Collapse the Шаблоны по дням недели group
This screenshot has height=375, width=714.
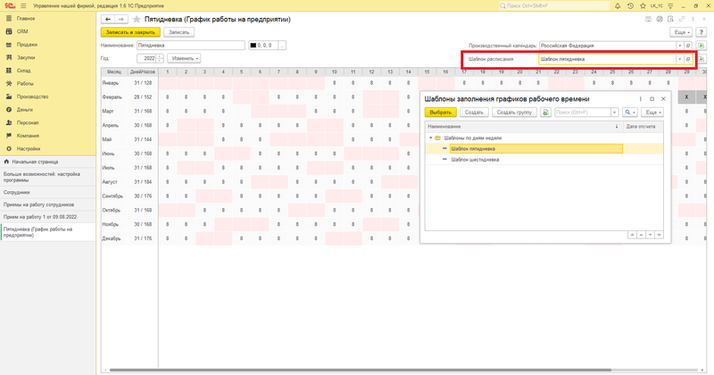(x=431, y=138)
